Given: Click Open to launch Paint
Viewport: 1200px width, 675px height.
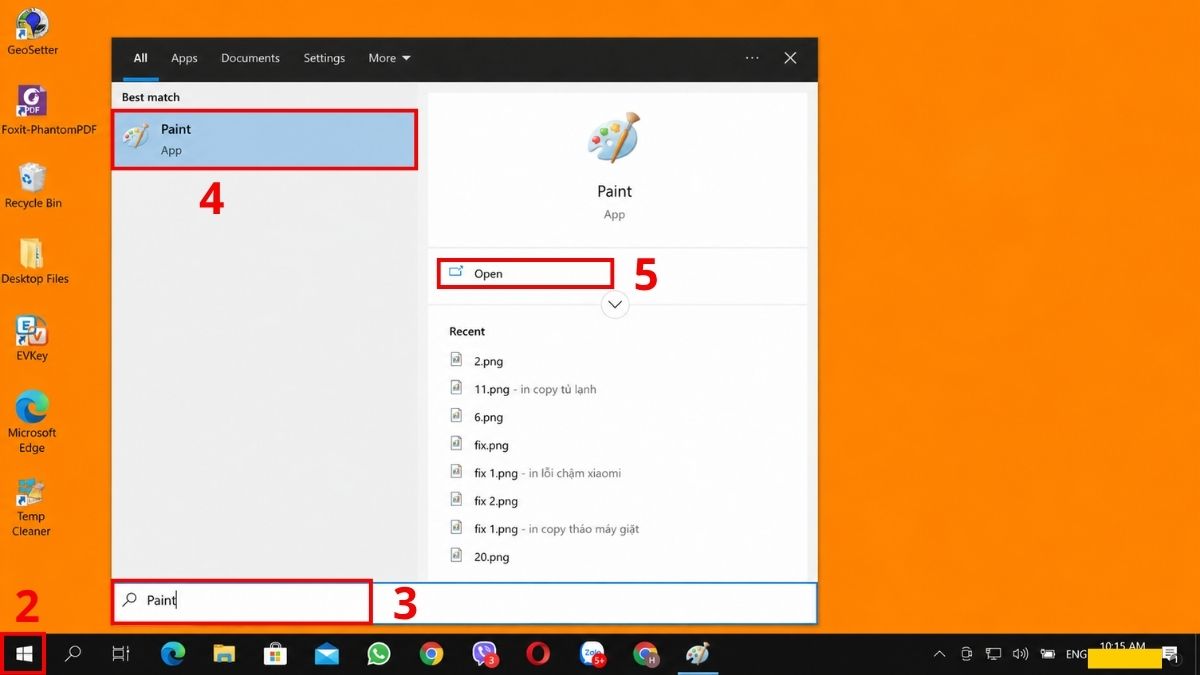Looking at the screenshot, I should (x=525, y=273).
